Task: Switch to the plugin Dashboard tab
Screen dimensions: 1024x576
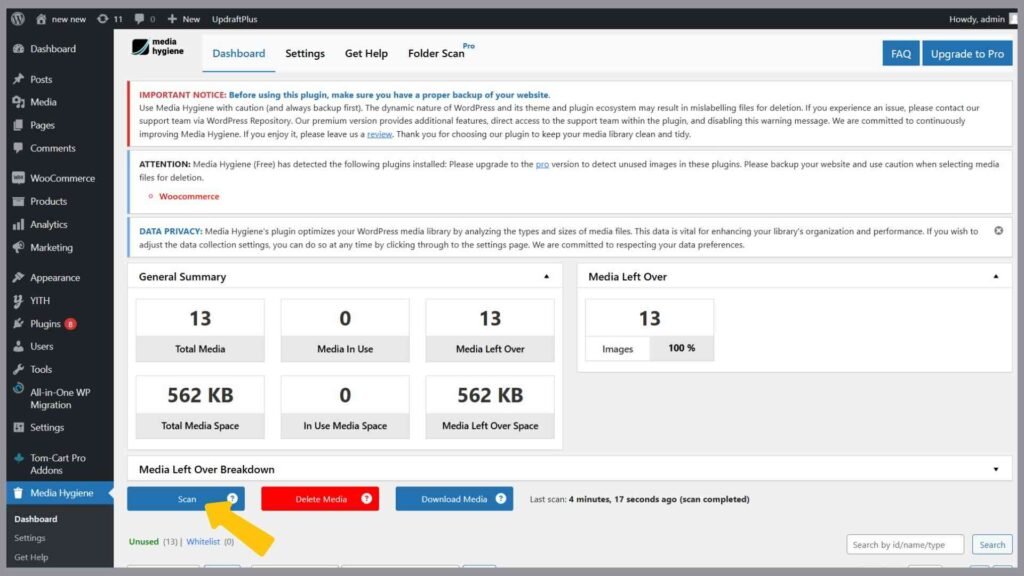Action: (238, 54)
